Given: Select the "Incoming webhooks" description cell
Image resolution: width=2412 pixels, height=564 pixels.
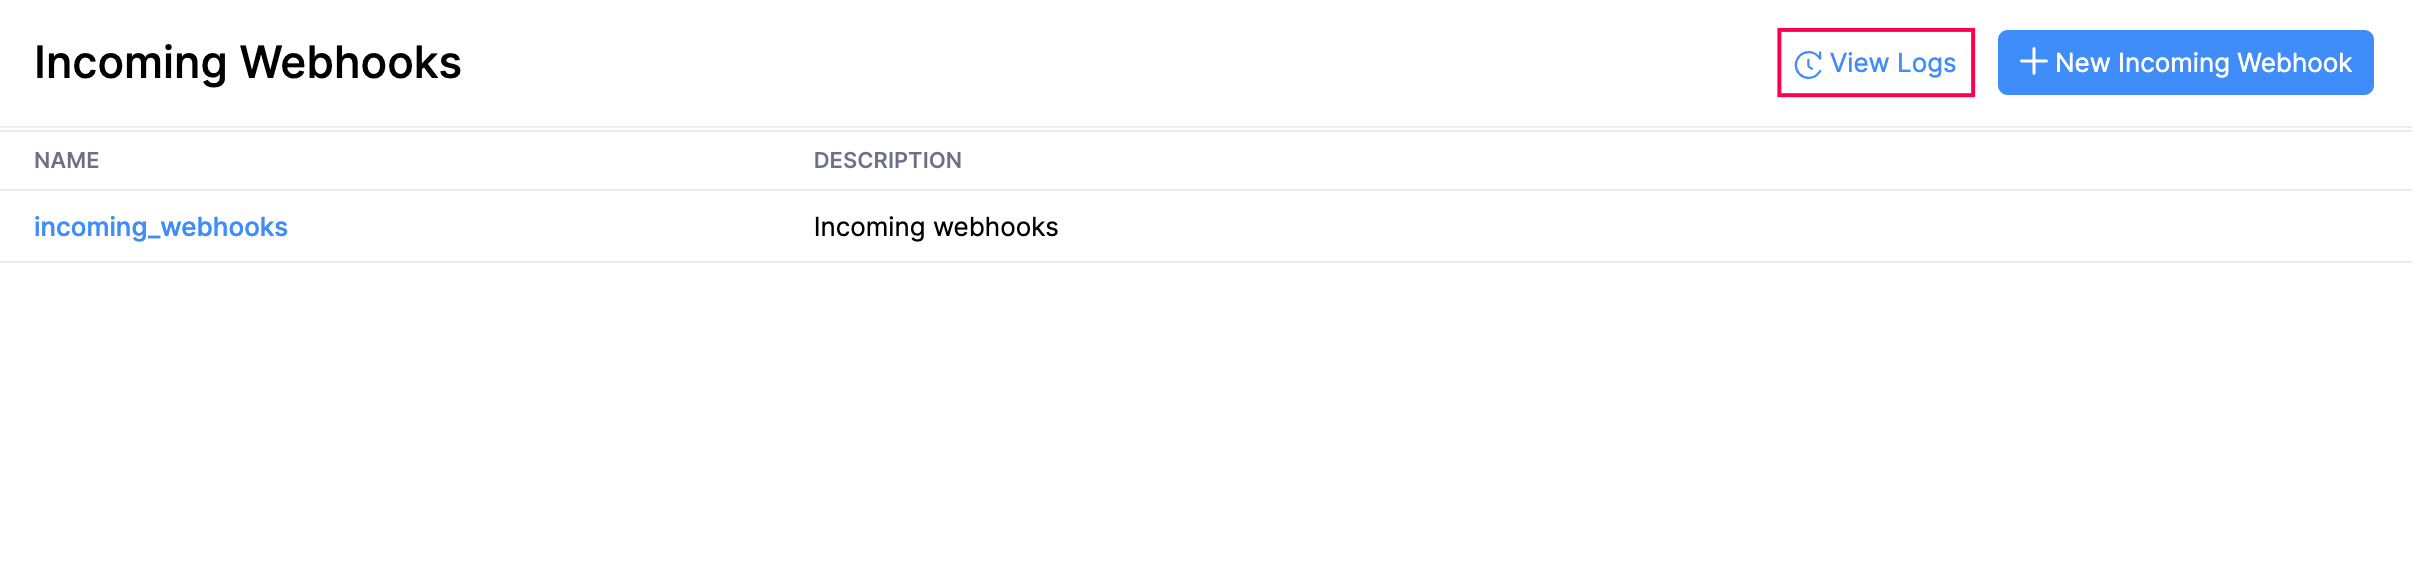Looking at the screenshot, I should pos(935,227).
